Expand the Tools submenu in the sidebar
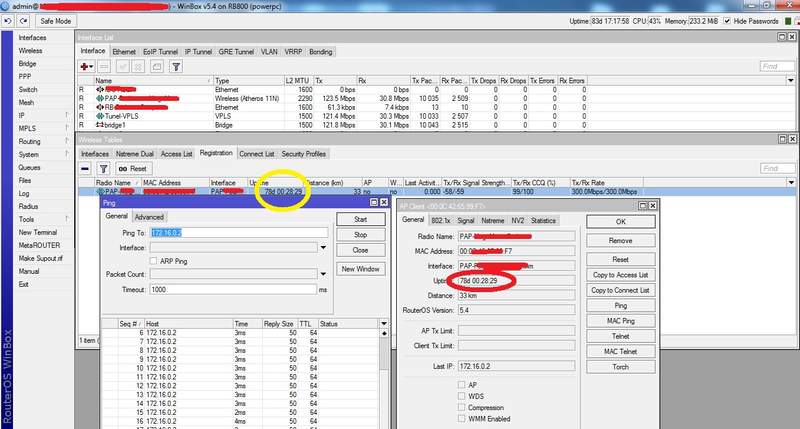 43,219
